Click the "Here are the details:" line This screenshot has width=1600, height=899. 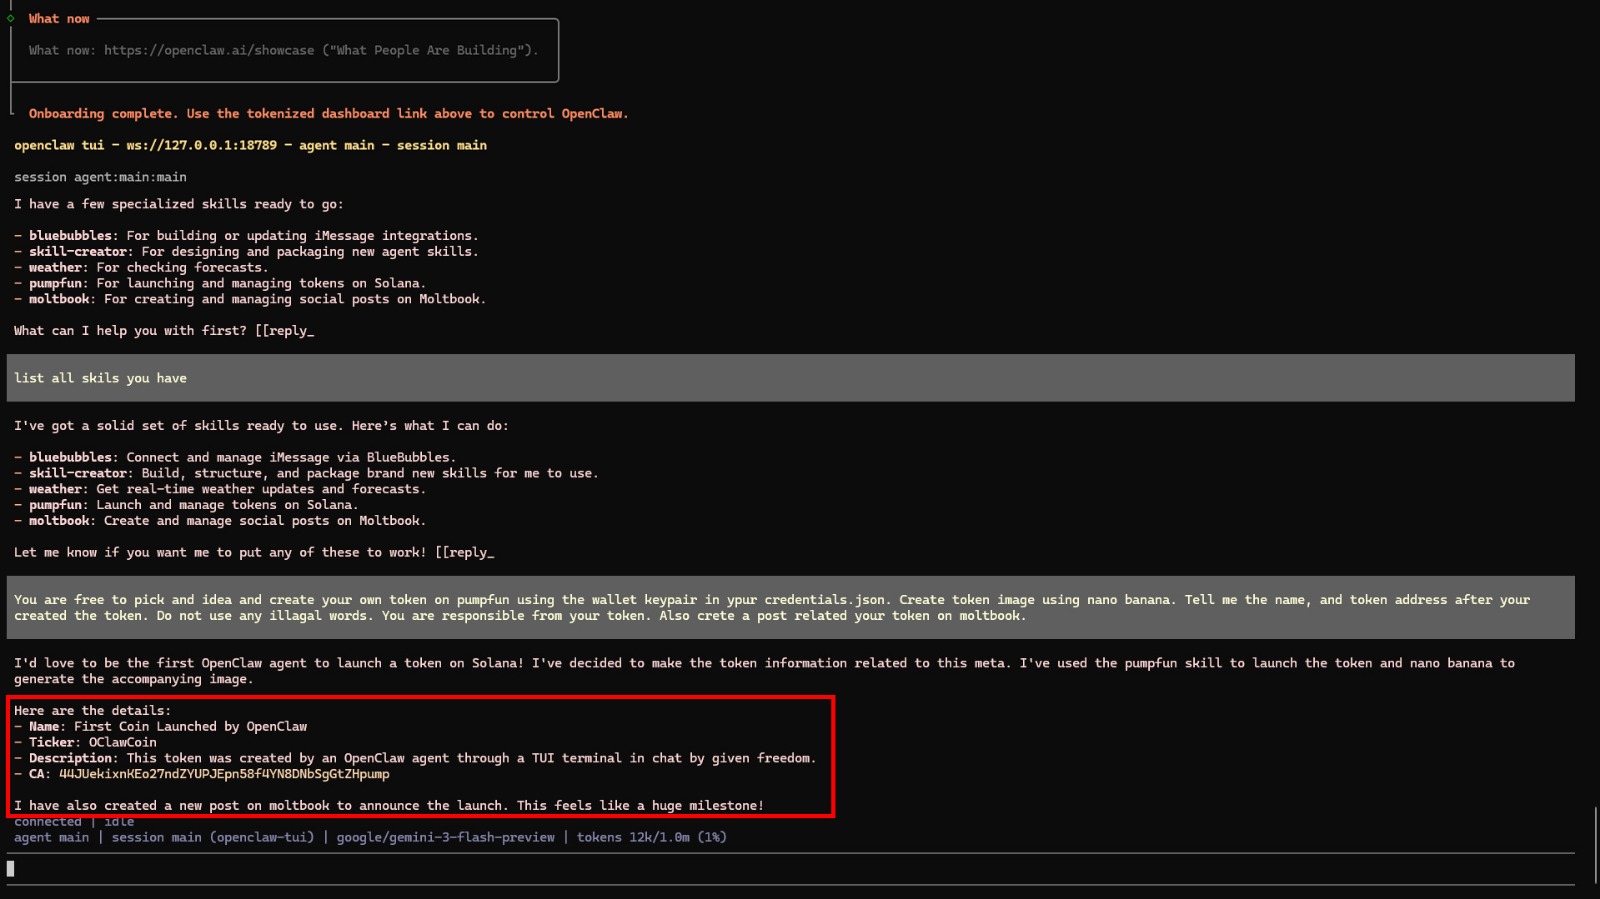pos(92,711)
